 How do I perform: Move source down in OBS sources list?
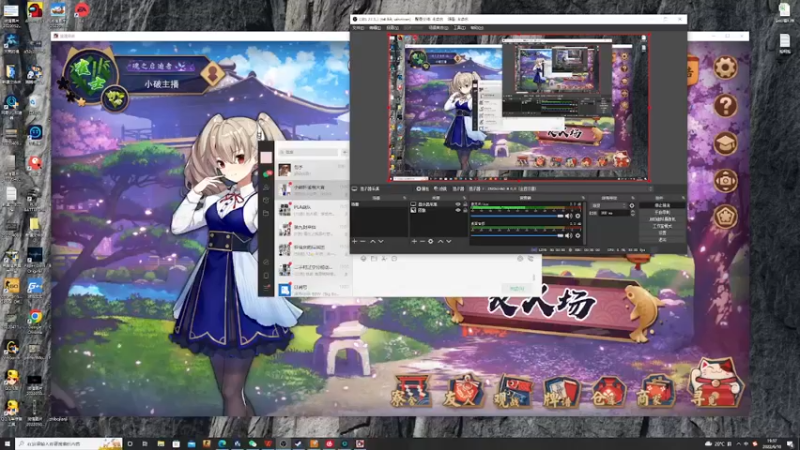pos(448,241)
